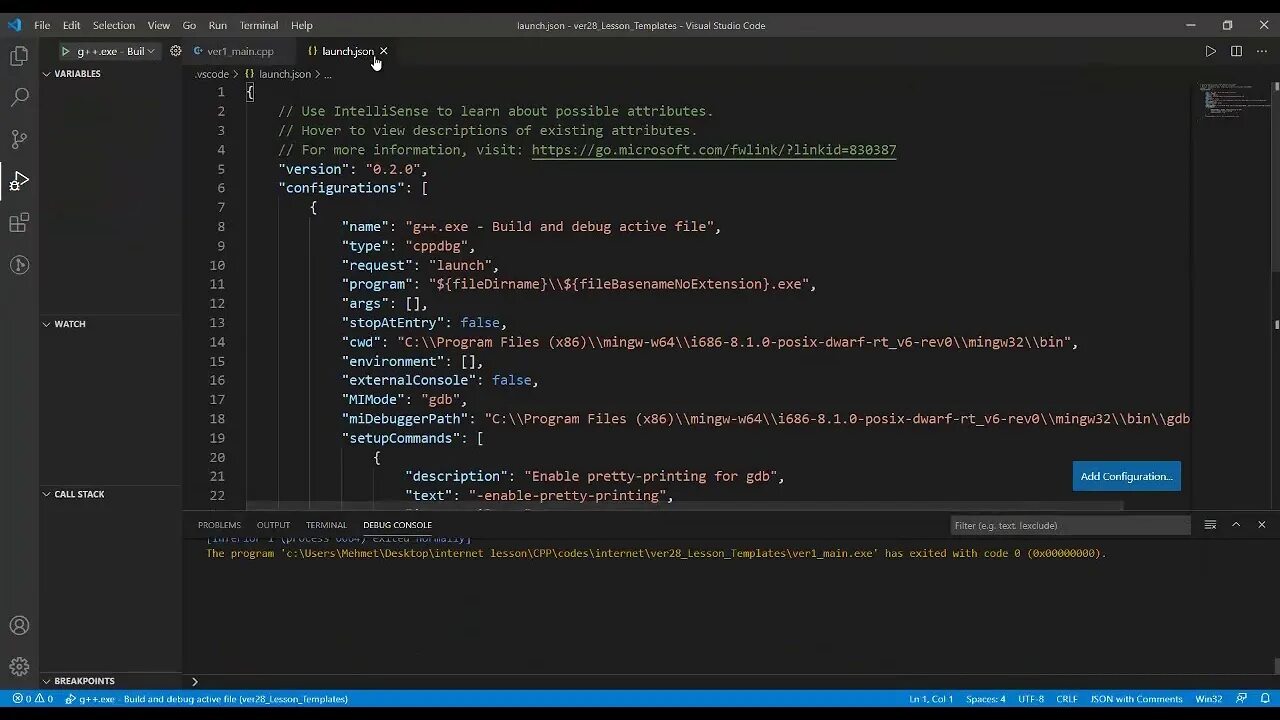1280x720 pixels.
Task: Click errors and warnings count in status bar
Action: (x=33, y=699)
